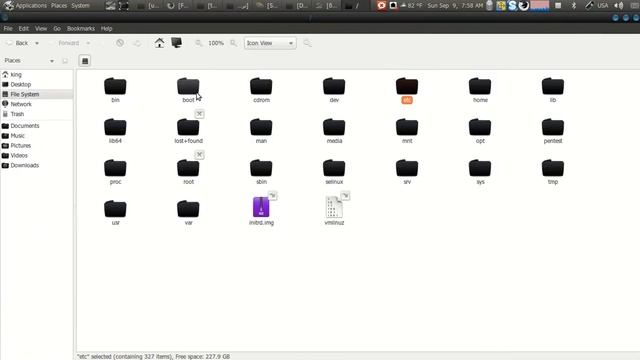Open the Go menu
The height and width of the screenshot is (360, 640).
pyautogui.click(x=57, y=29)
